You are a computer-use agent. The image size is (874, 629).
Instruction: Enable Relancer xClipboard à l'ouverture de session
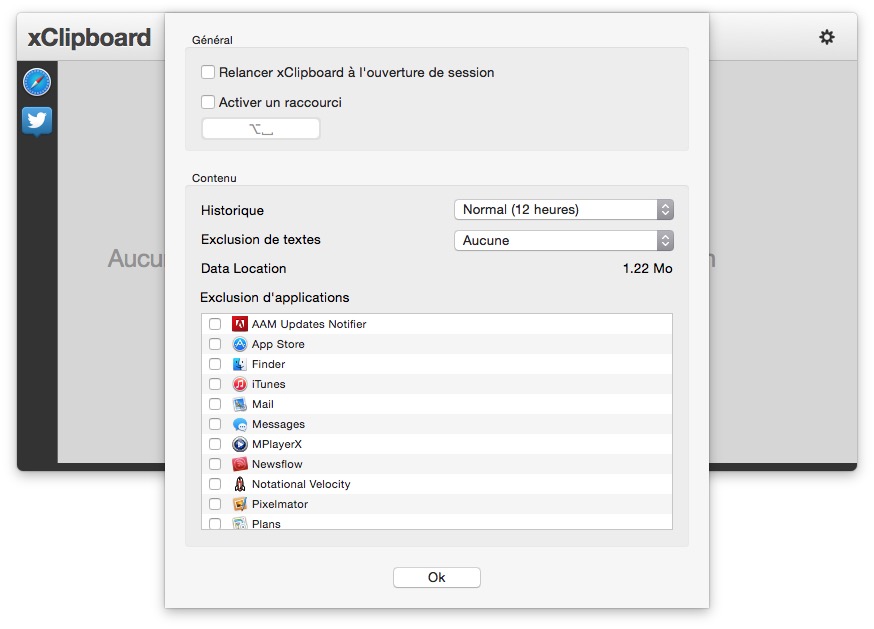(x=208, y=72)
